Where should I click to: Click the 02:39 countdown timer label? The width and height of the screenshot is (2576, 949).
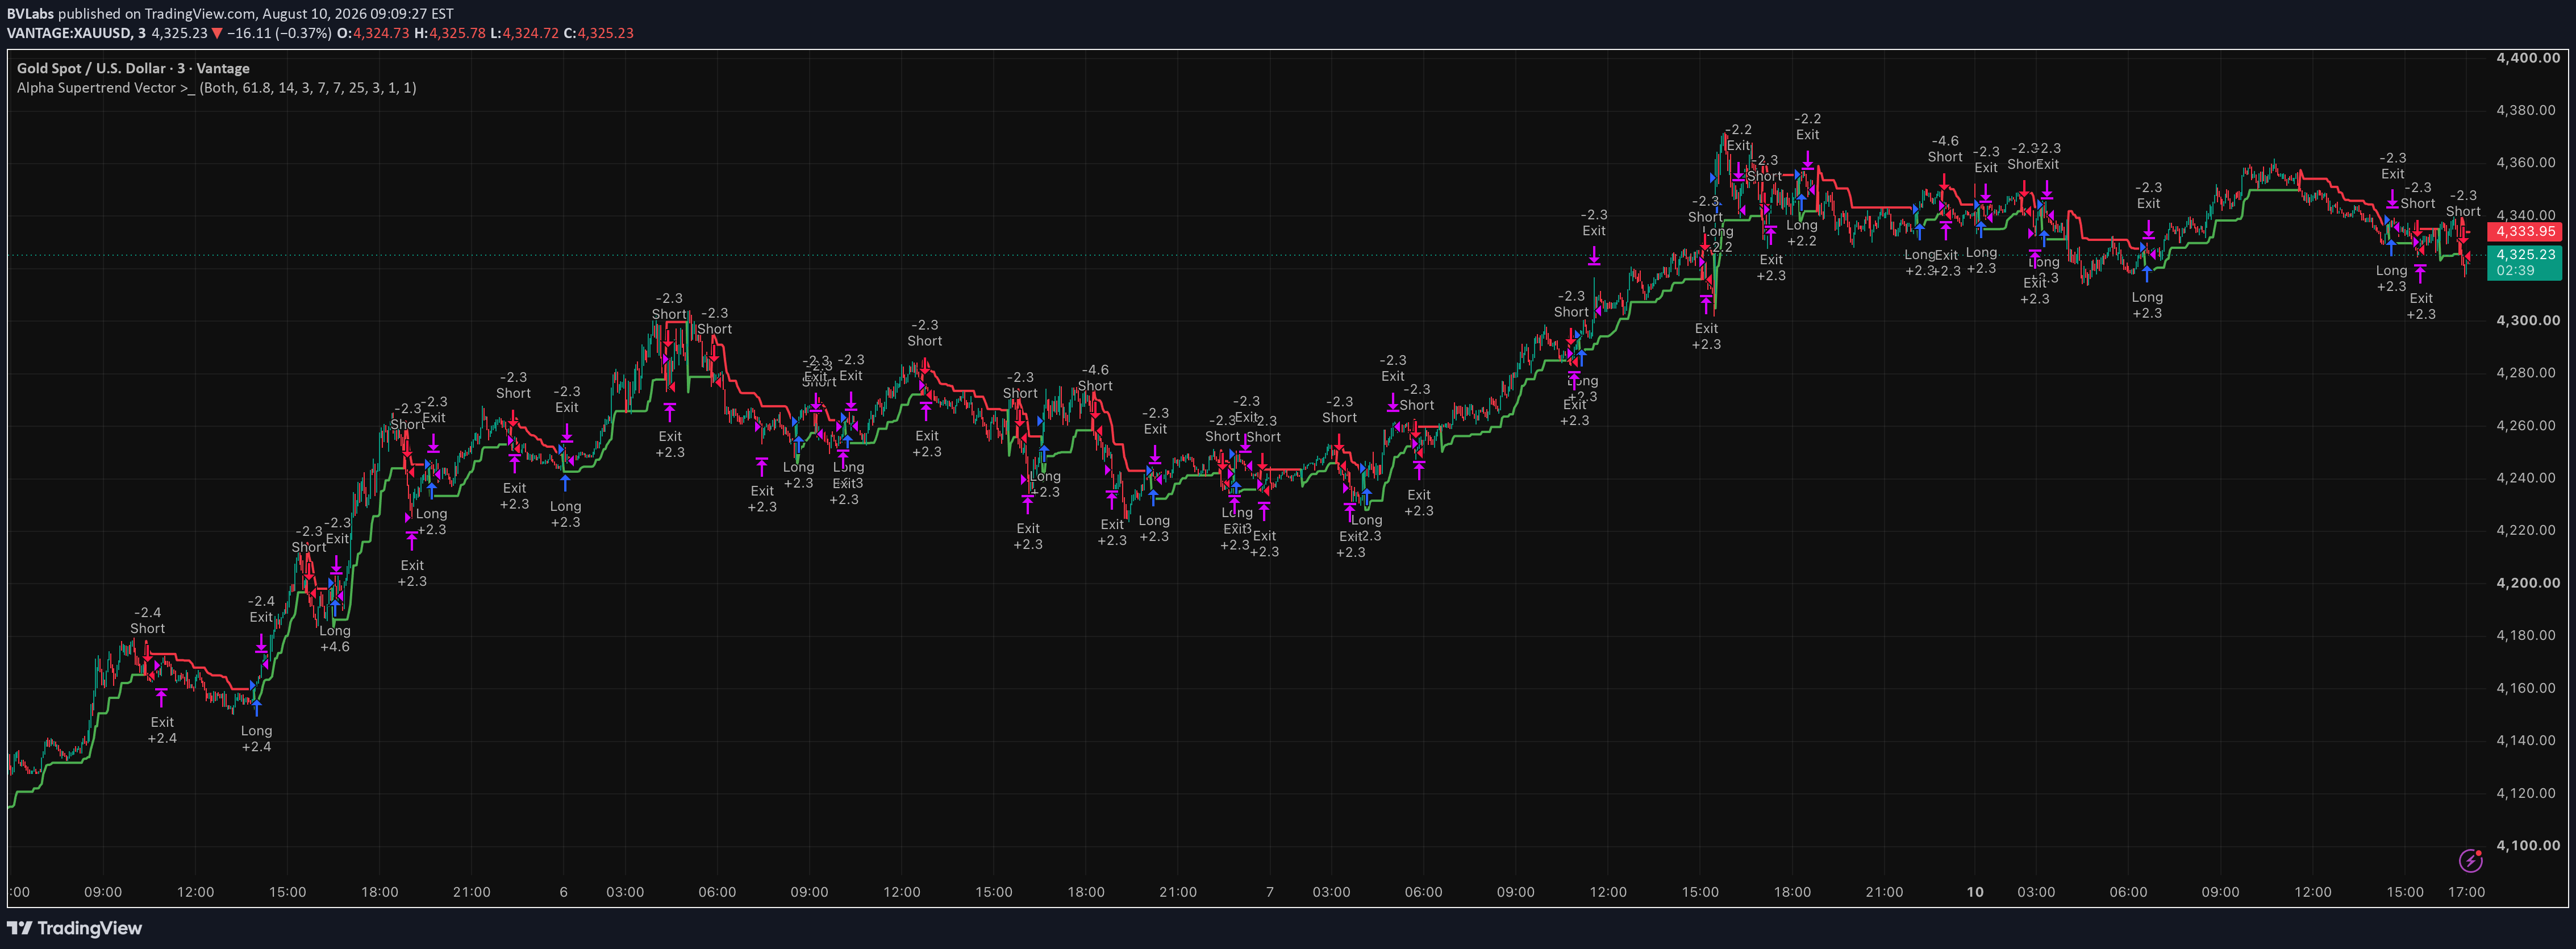pos(2515,270)
